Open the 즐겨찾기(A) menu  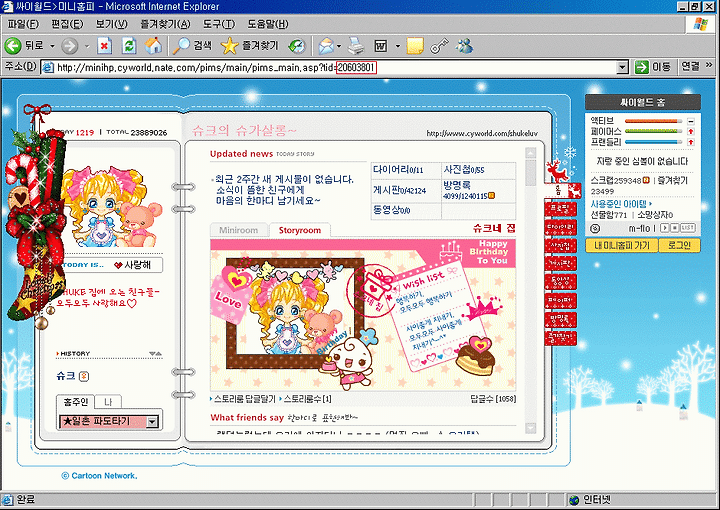(x=165, y=24)
